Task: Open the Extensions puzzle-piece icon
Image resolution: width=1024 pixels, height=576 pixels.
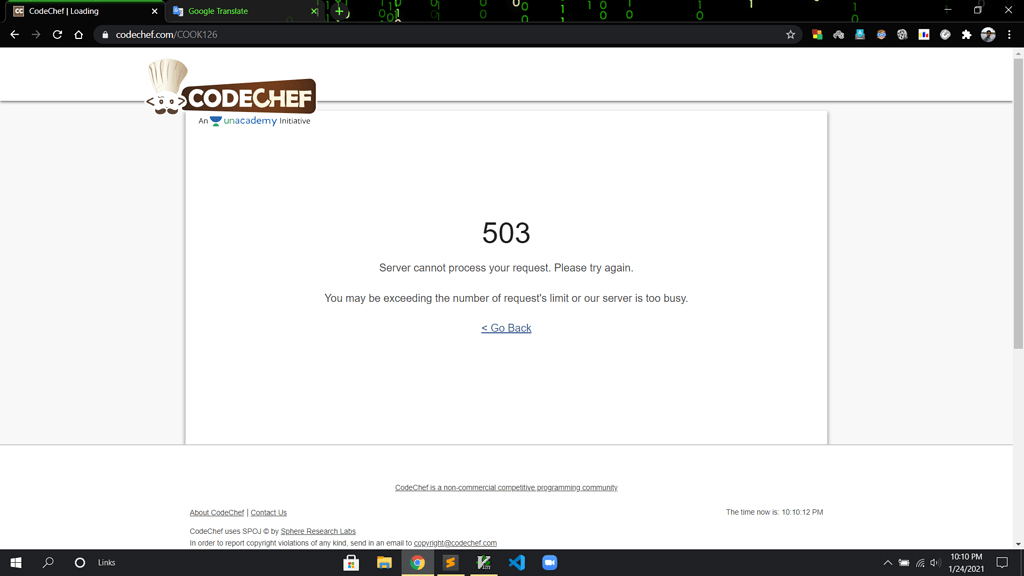Action: 966,33
